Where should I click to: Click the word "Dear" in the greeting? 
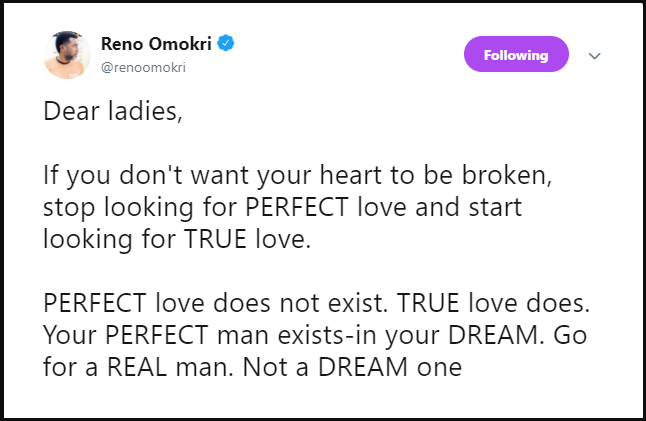(71, 111)
